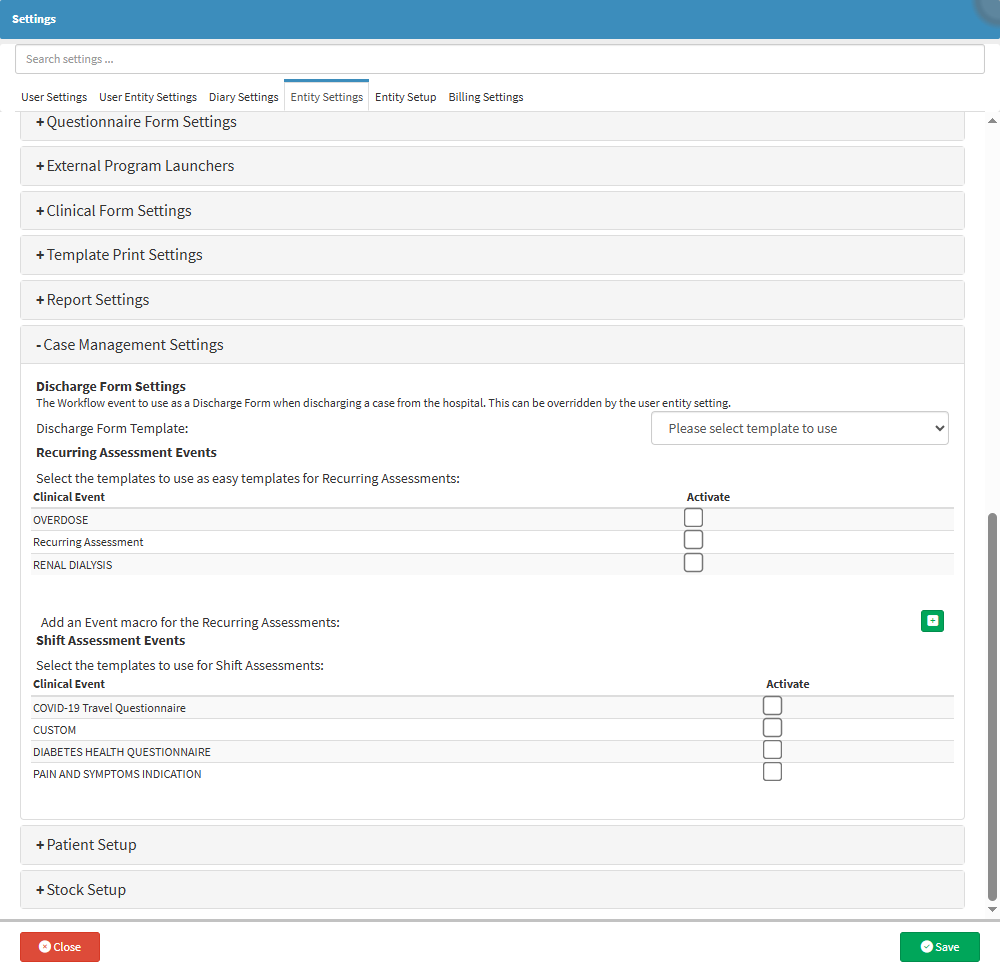The image size is (1000, 972).
Task: Focus the Search settings input field
Action: click(x=500, y=59)
